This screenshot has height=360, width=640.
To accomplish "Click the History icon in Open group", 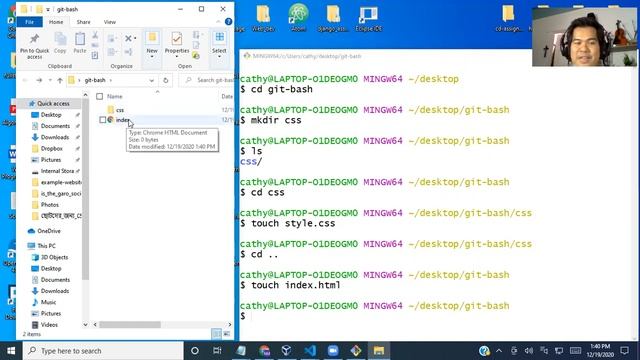I will (196, 56).
